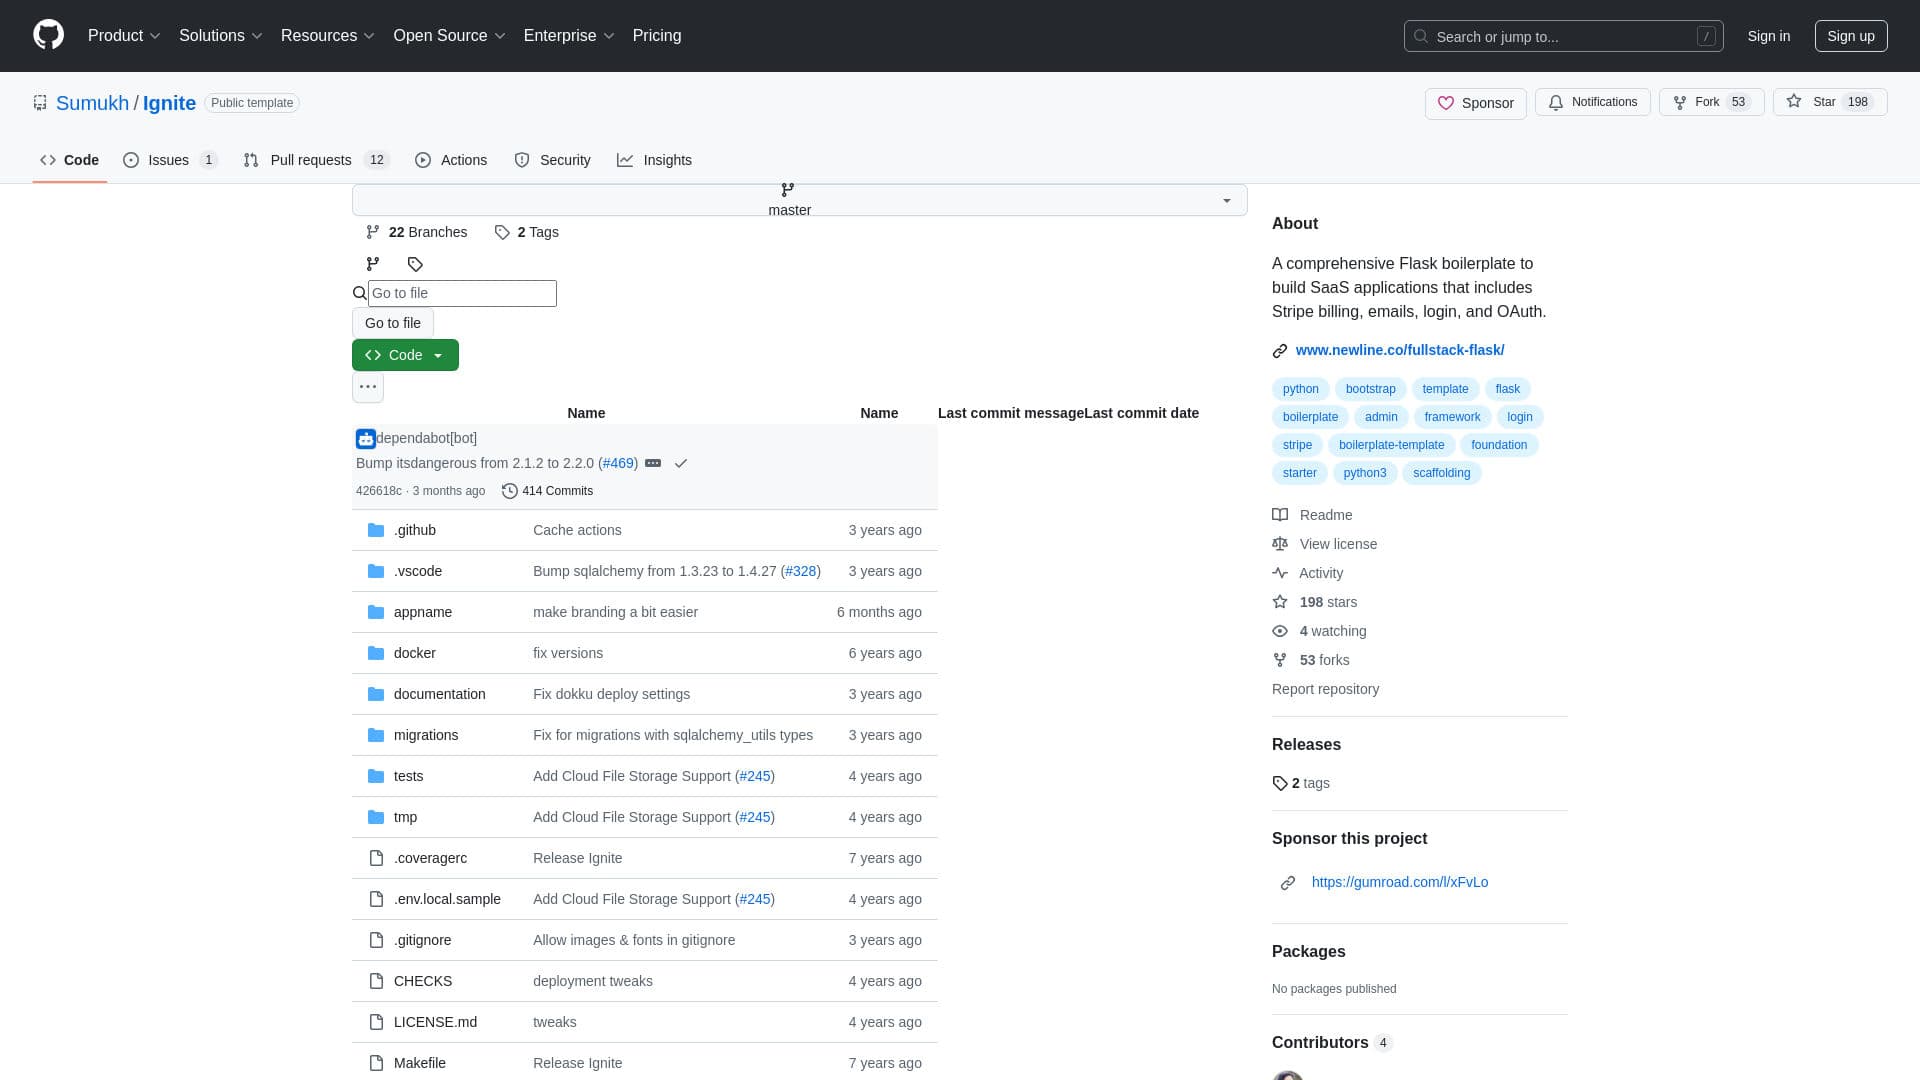Select the Code tab
This screenshot has height=1080, width=1920.
70,160
